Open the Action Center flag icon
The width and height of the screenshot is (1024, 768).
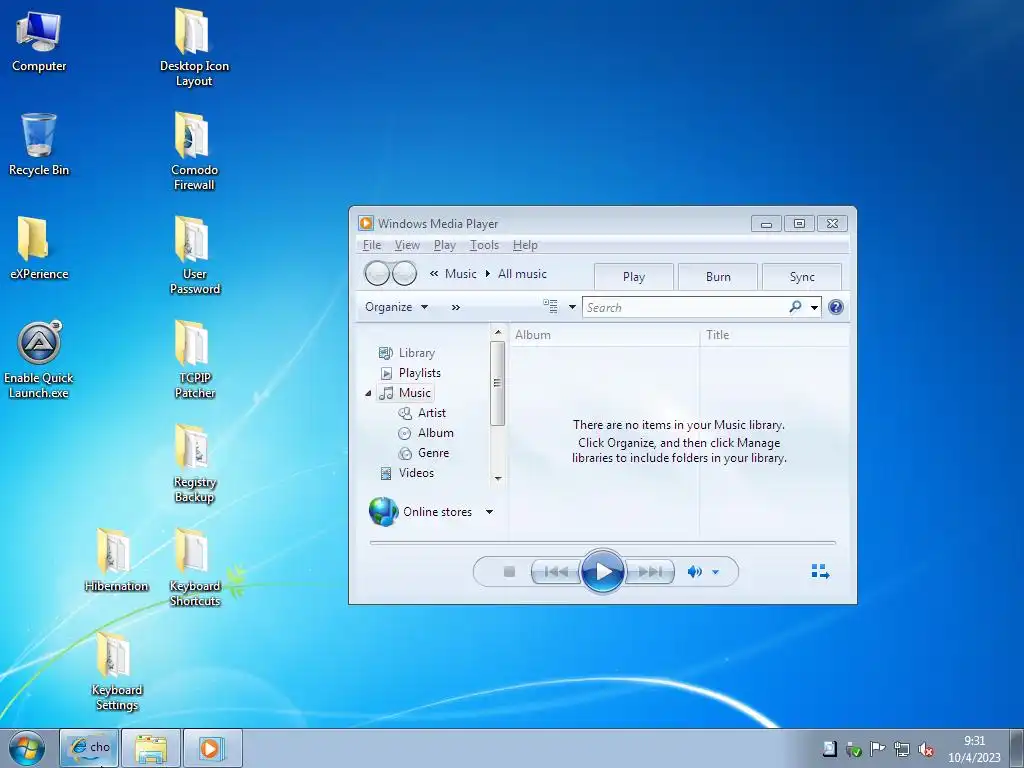coord(877,749)
